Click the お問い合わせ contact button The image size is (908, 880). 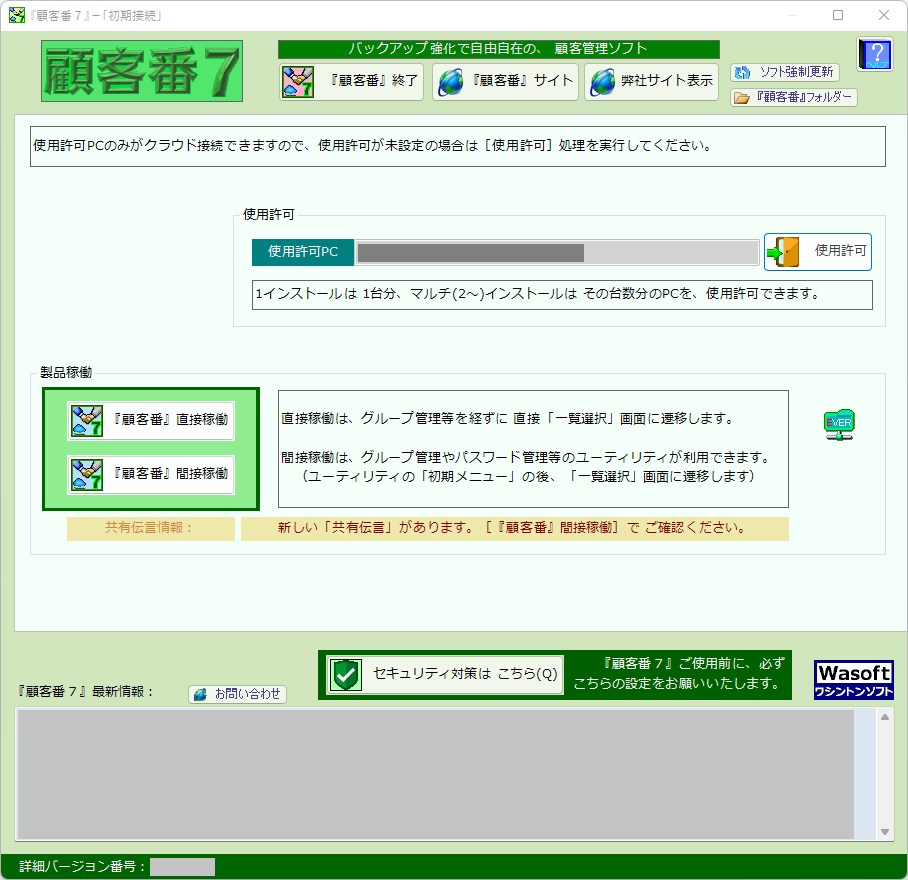tap(237, 694)
